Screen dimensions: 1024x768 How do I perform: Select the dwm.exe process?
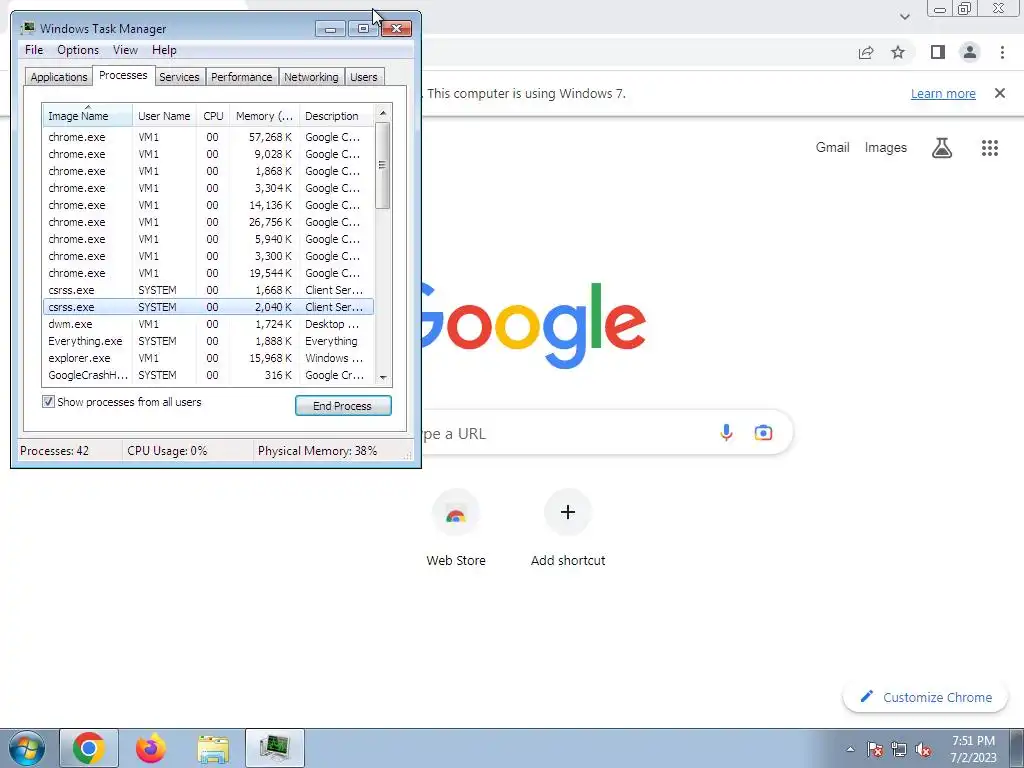[x=208, y=324]
